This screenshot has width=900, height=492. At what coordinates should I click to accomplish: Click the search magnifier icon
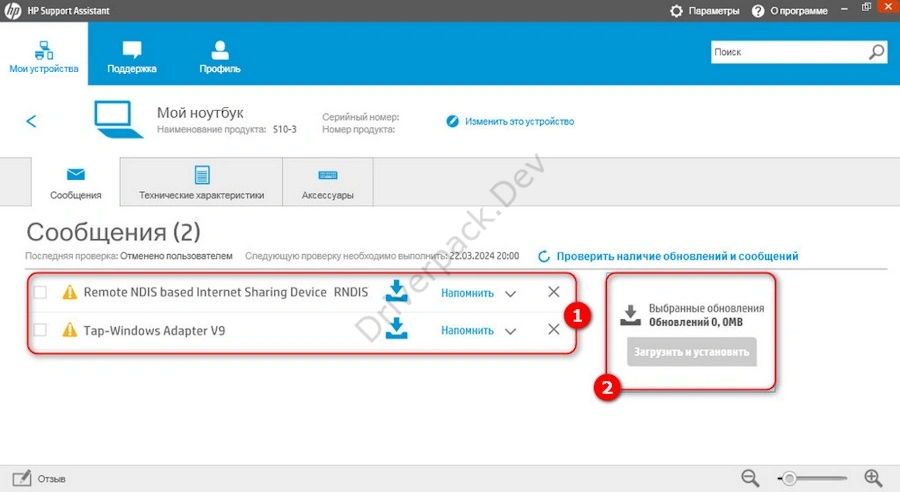876,52
